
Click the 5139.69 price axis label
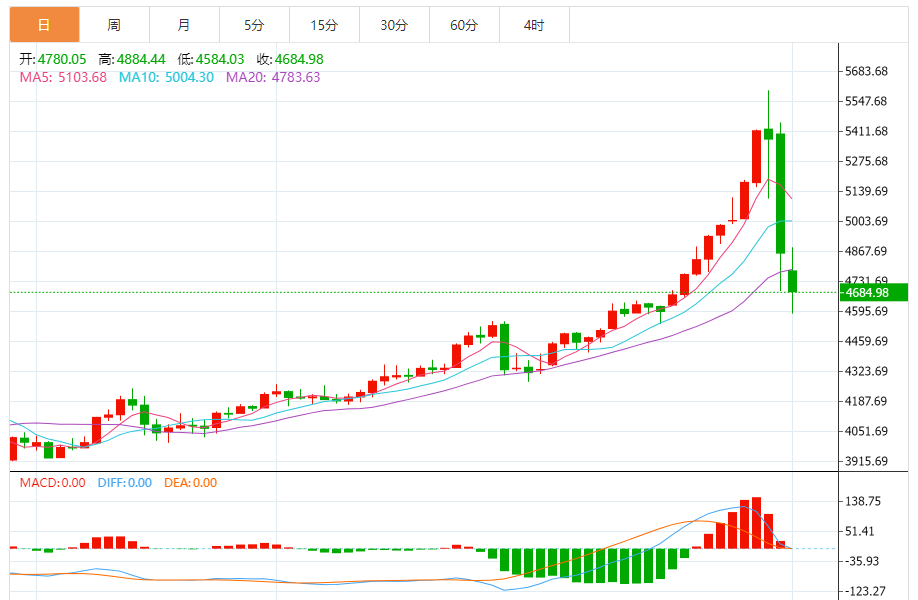866,191
